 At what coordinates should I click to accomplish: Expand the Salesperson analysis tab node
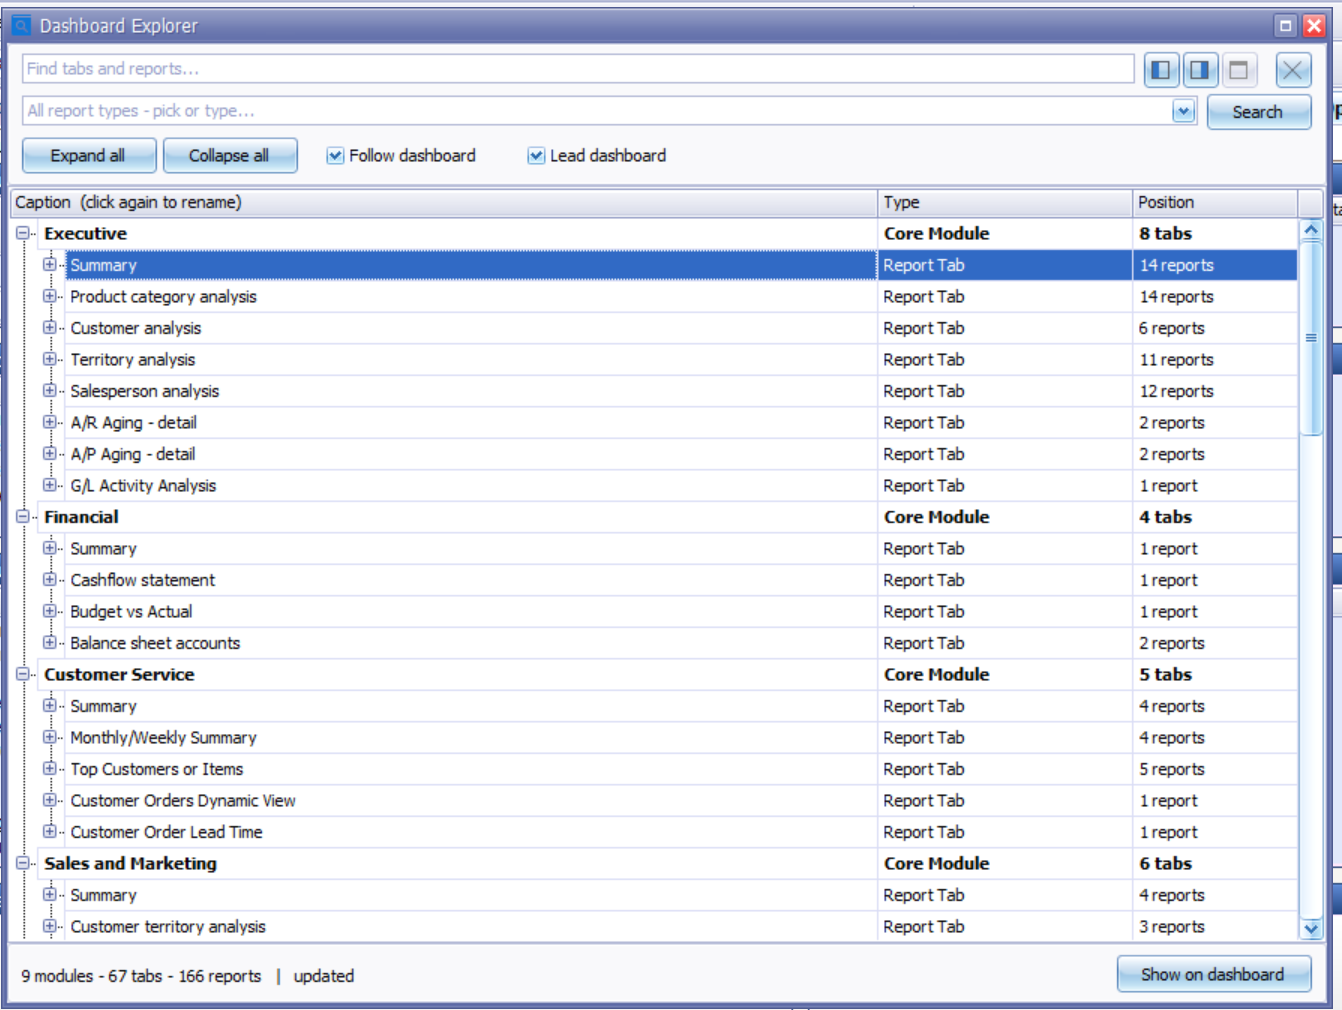(49, 391)
